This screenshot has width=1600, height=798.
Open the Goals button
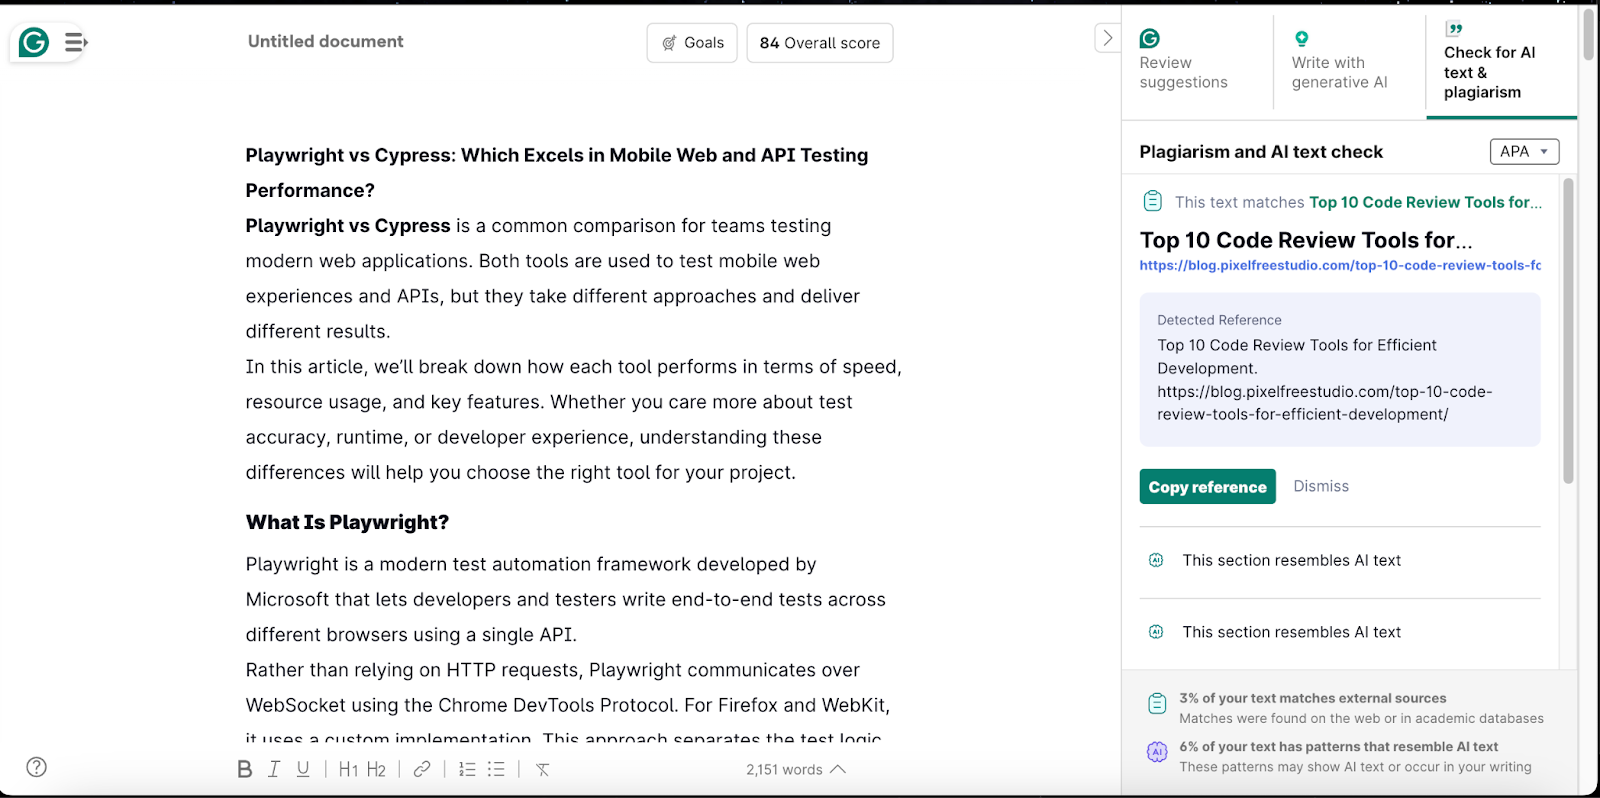tap(692, 43)
